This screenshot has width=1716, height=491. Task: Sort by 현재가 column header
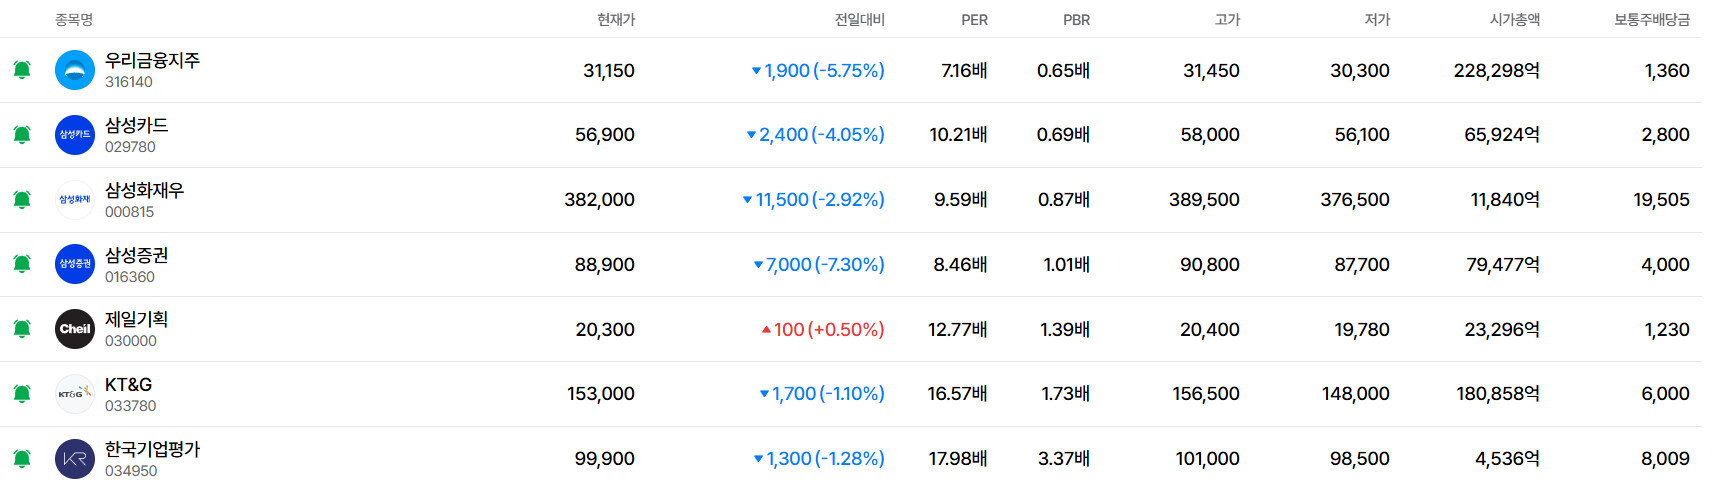point(616,20)
